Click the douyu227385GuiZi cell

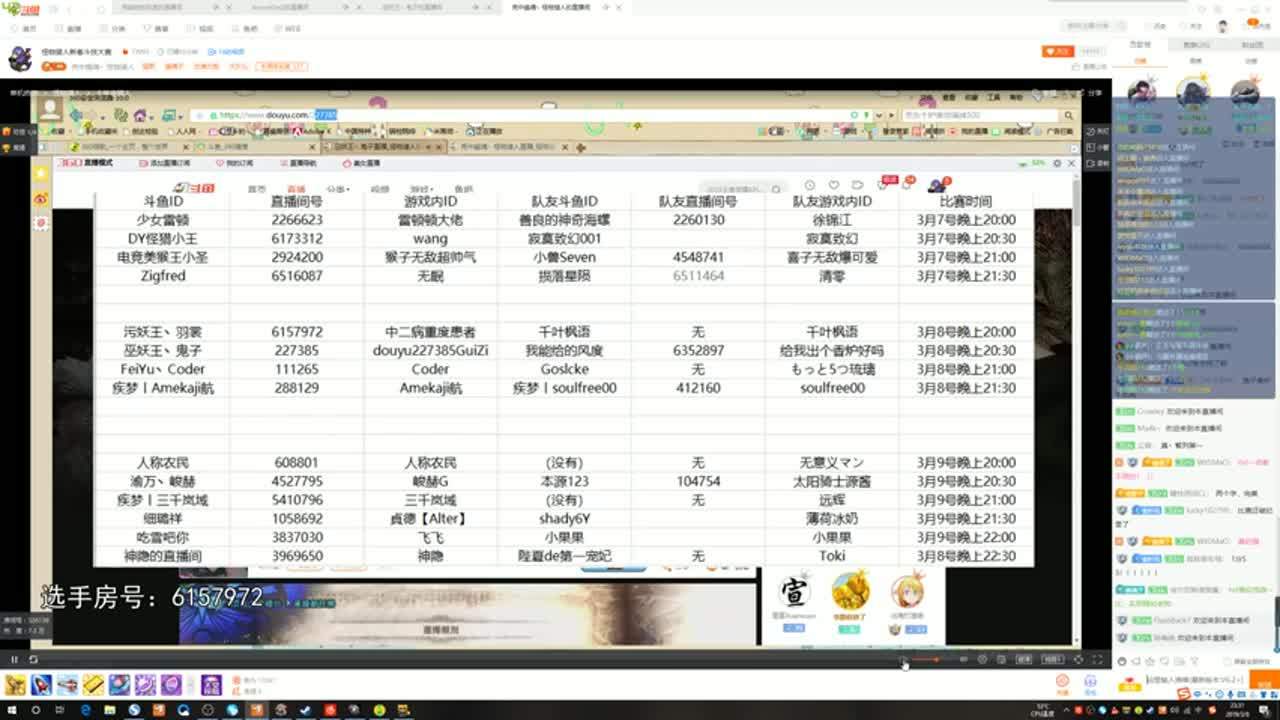coord(430,351)
